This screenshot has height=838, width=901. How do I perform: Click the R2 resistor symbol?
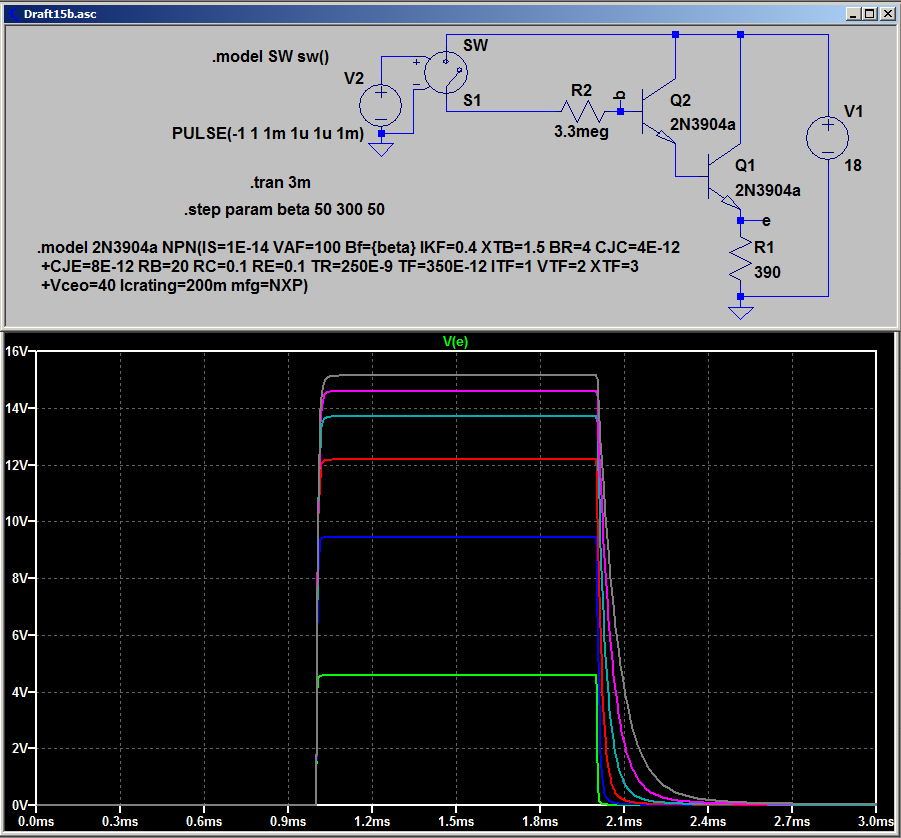(x=582, y=111)
